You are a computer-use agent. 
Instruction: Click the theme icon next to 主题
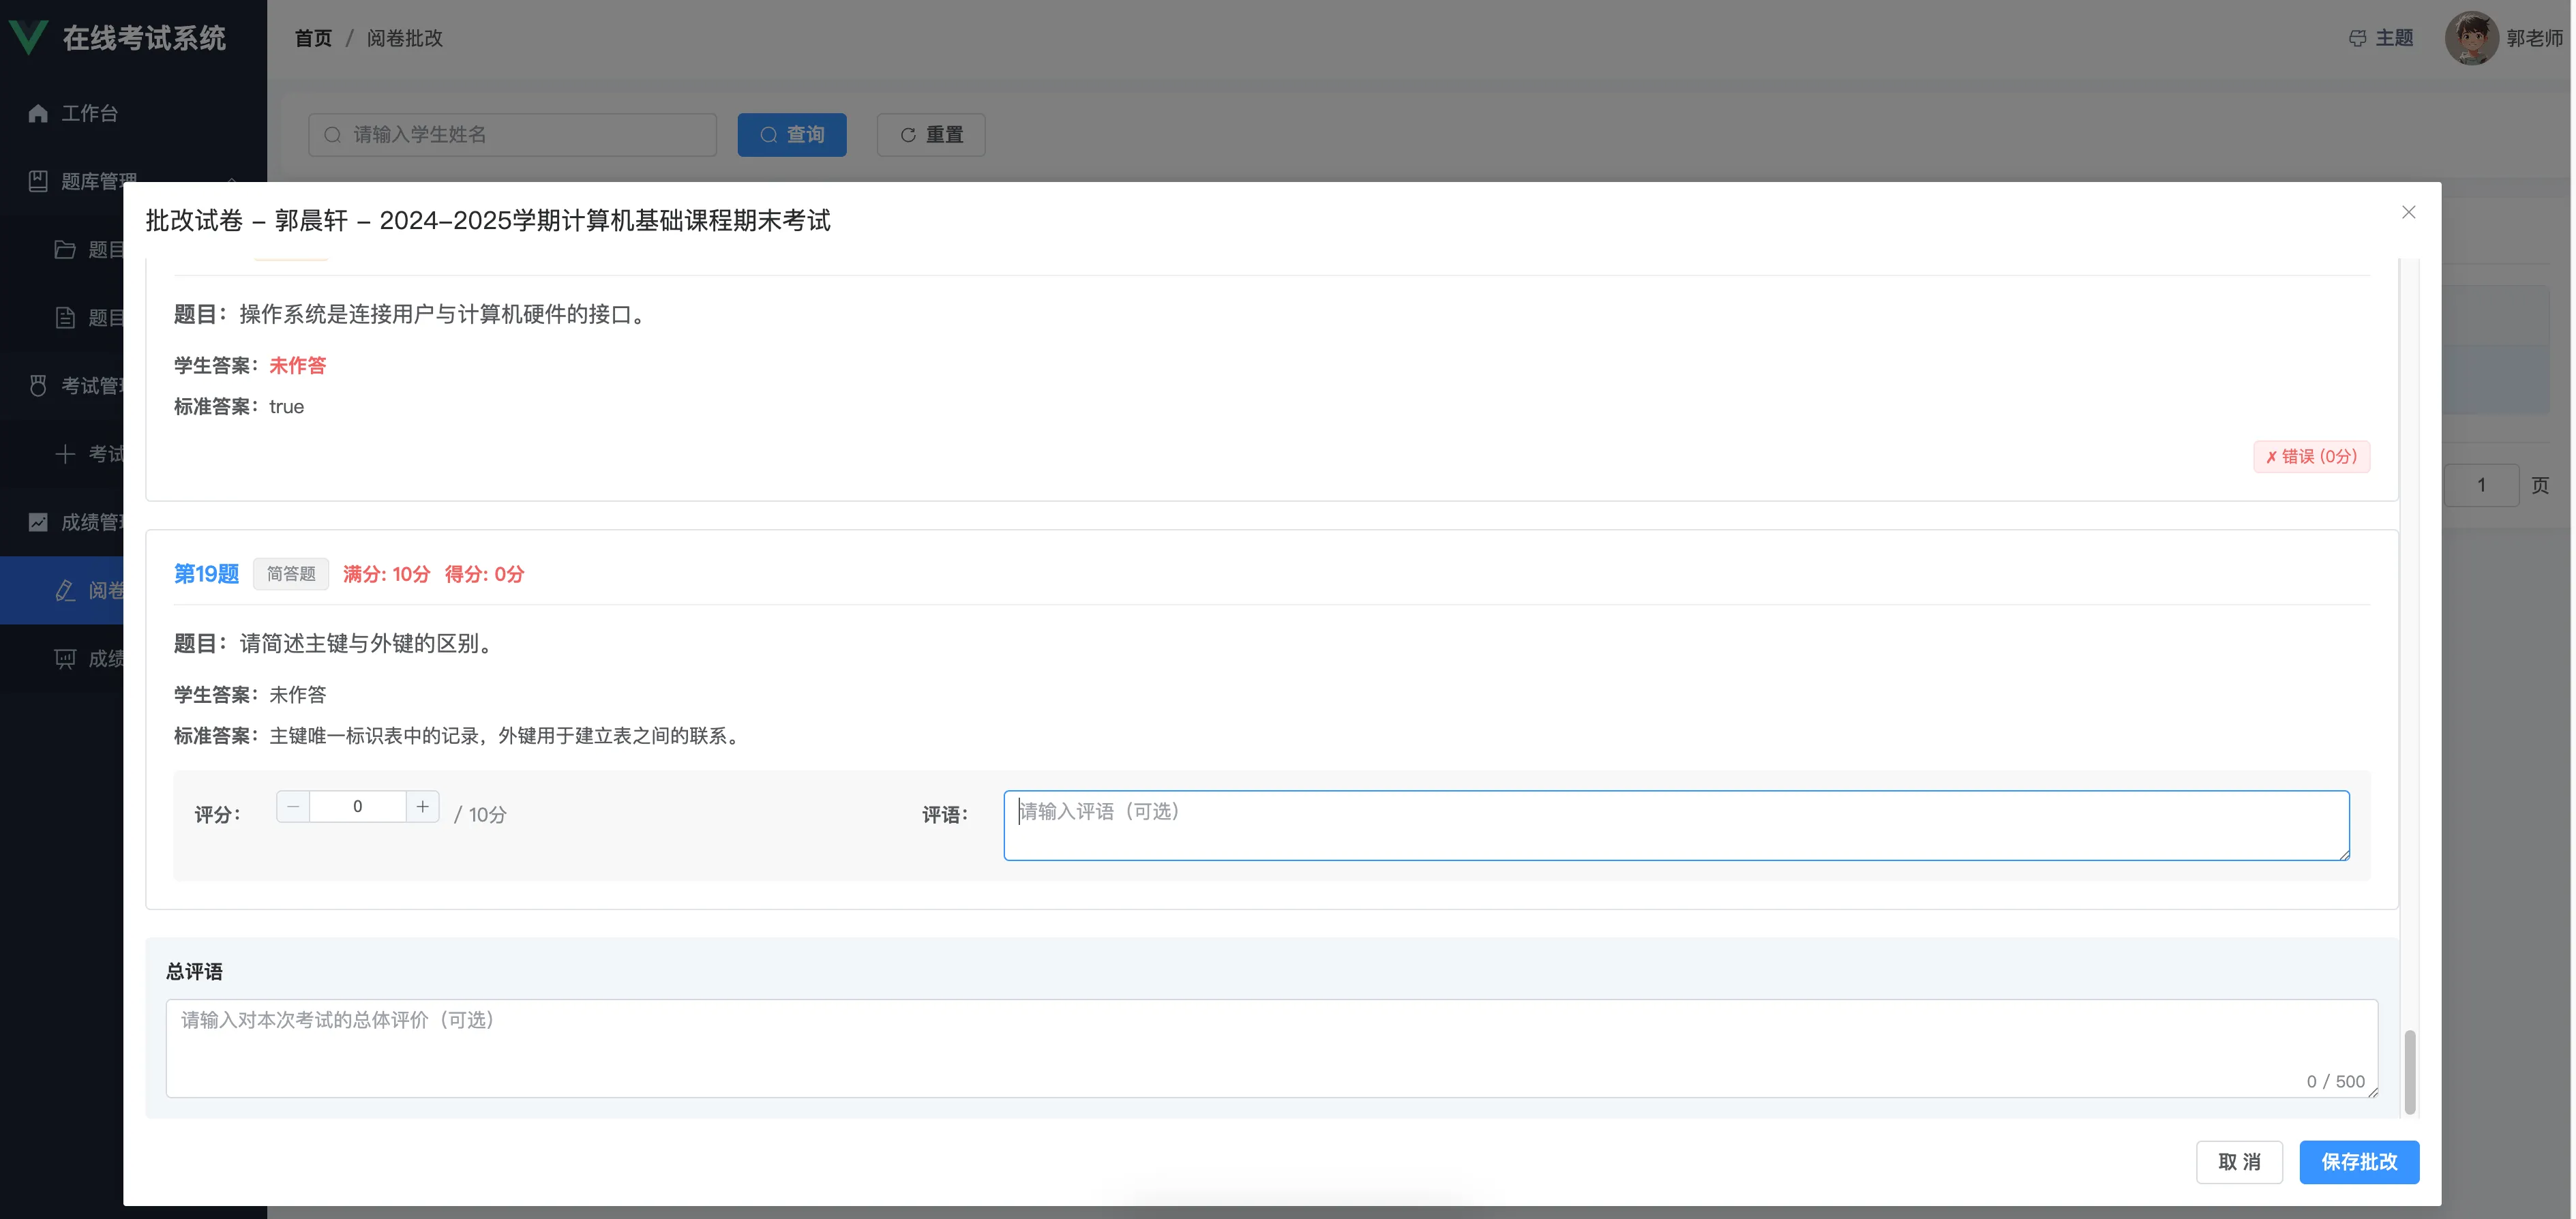pyautogui.click(x=2357, y=38)
